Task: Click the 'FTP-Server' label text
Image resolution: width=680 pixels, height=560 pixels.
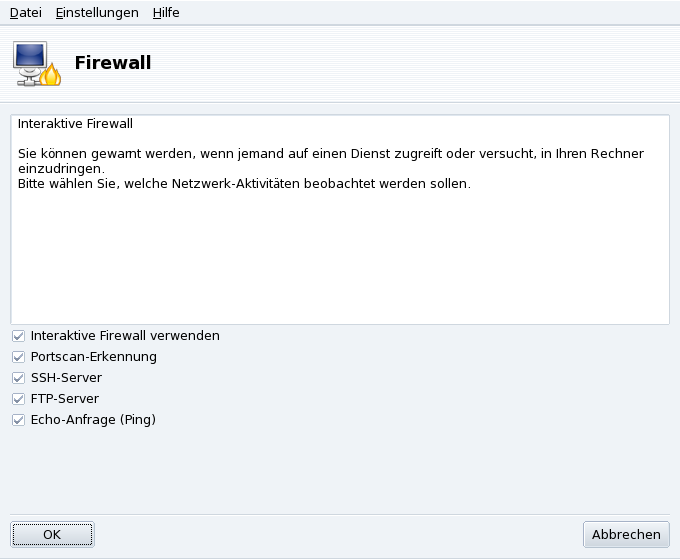Action: pos(65,399)
